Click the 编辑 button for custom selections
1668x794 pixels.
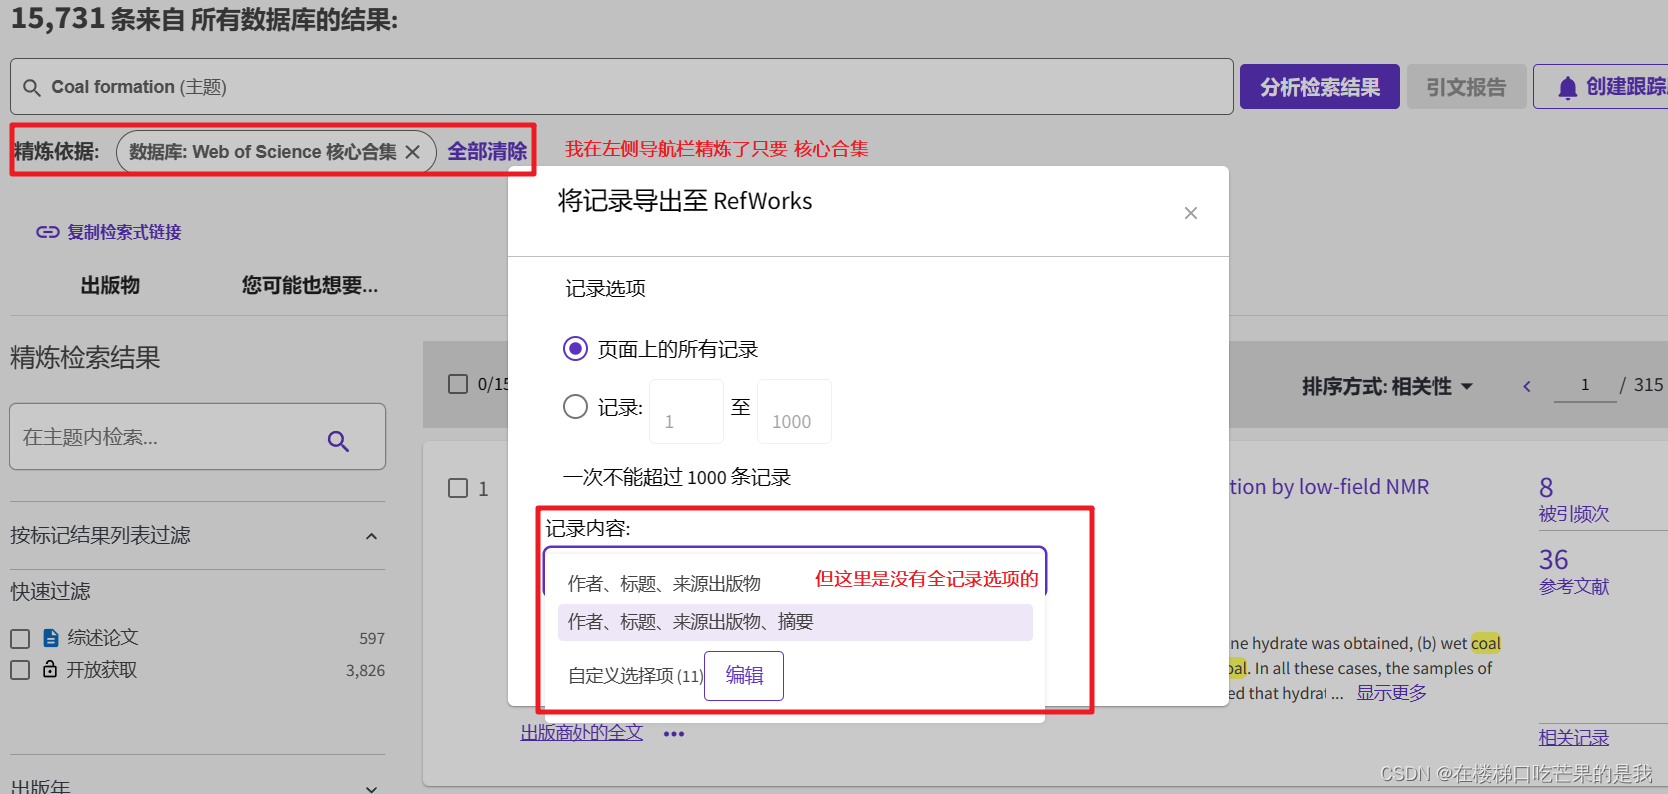pyautogui.click(x=744, y=676)
